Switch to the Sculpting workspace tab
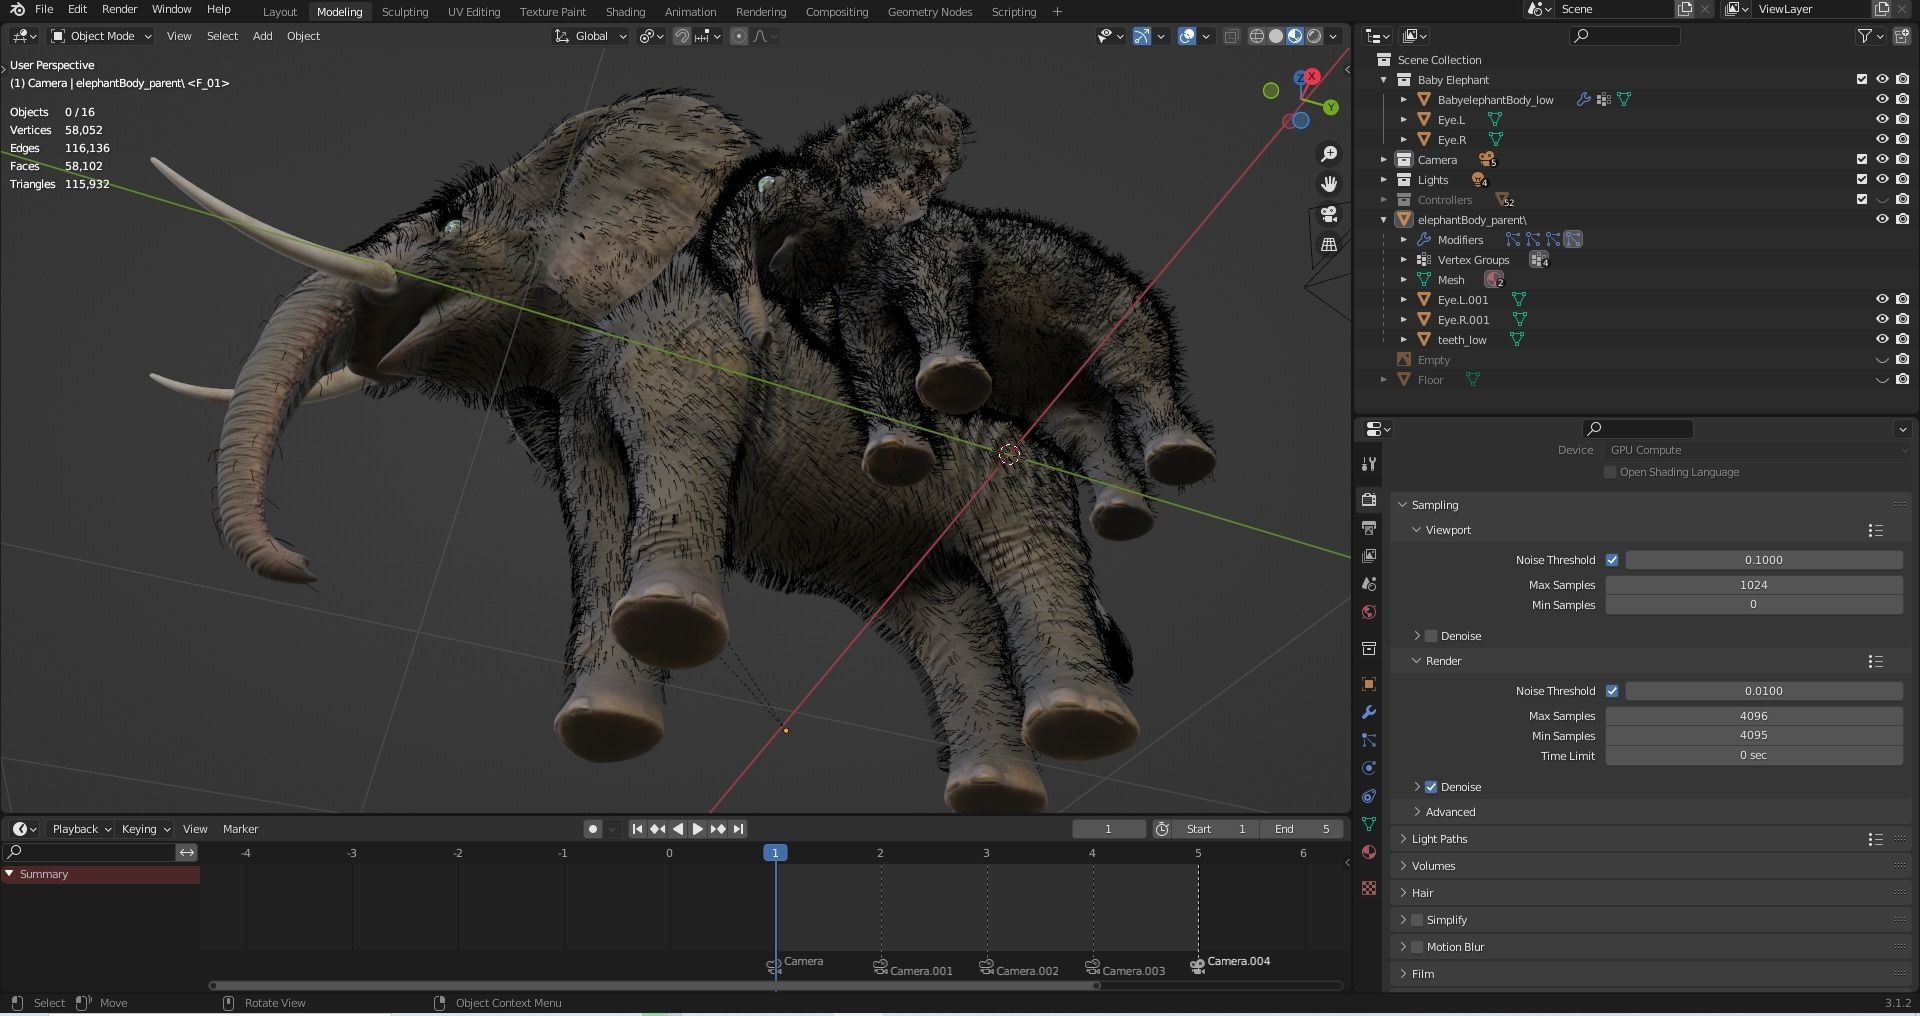1920x1016 pixels. pyautogui.click(x=405, y=12)
